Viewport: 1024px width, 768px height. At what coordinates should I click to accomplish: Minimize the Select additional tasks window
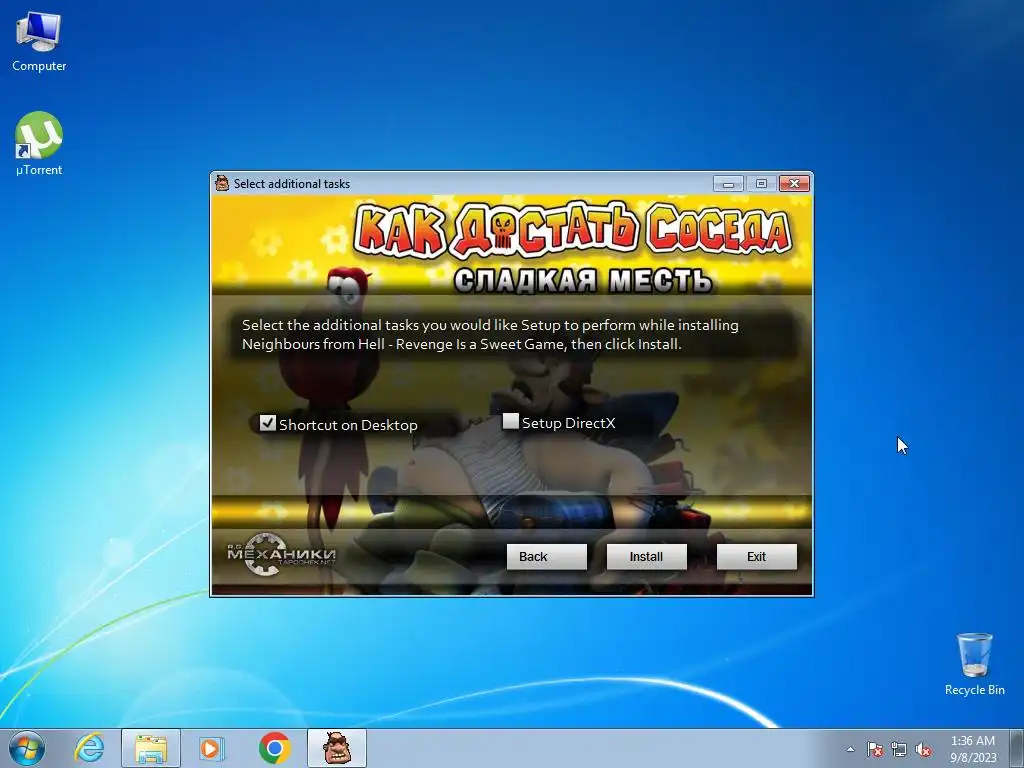click(728, 184)
